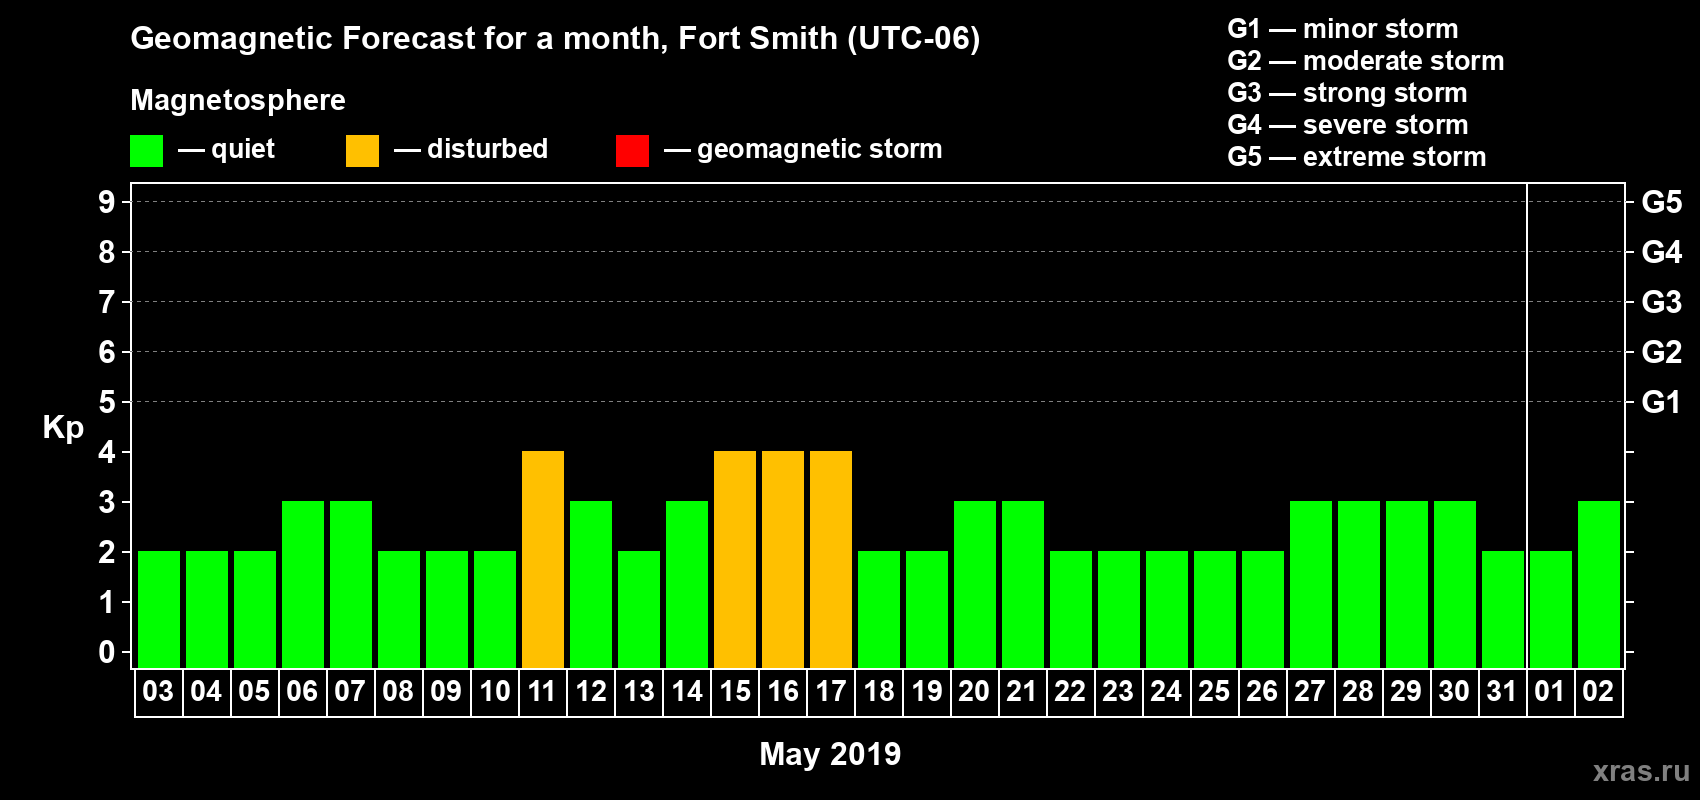Click date label 13 on the axis

[639, 691]
